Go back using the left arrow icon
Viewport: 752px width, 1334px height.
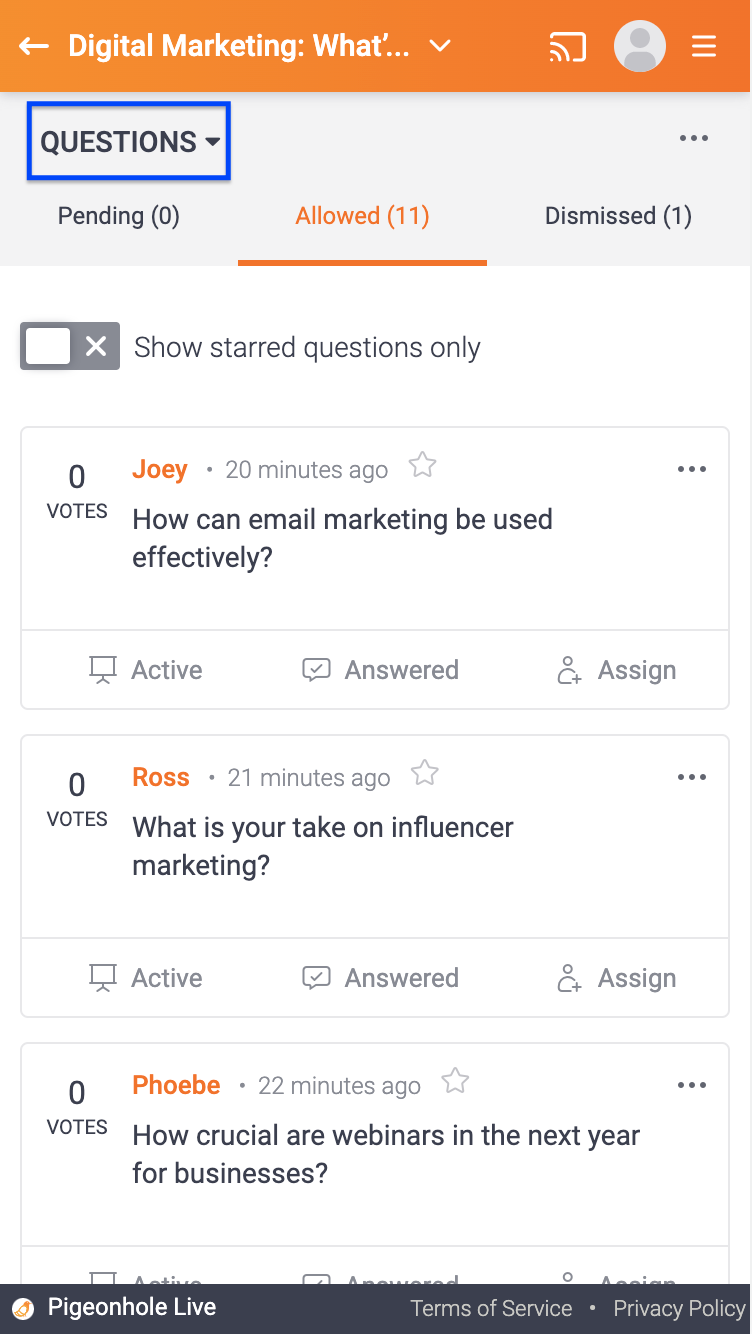point(34,47)
